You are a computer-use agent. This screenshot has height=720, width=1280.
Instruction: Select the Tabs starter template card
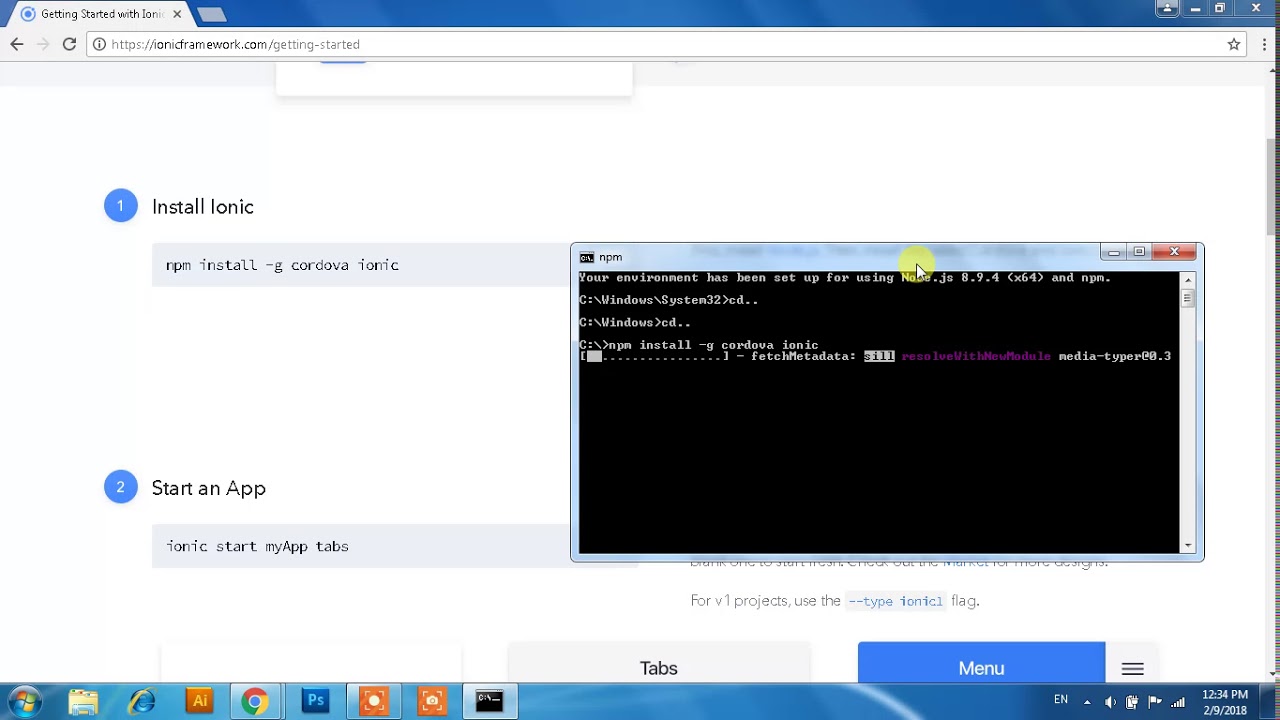[659, 663]
